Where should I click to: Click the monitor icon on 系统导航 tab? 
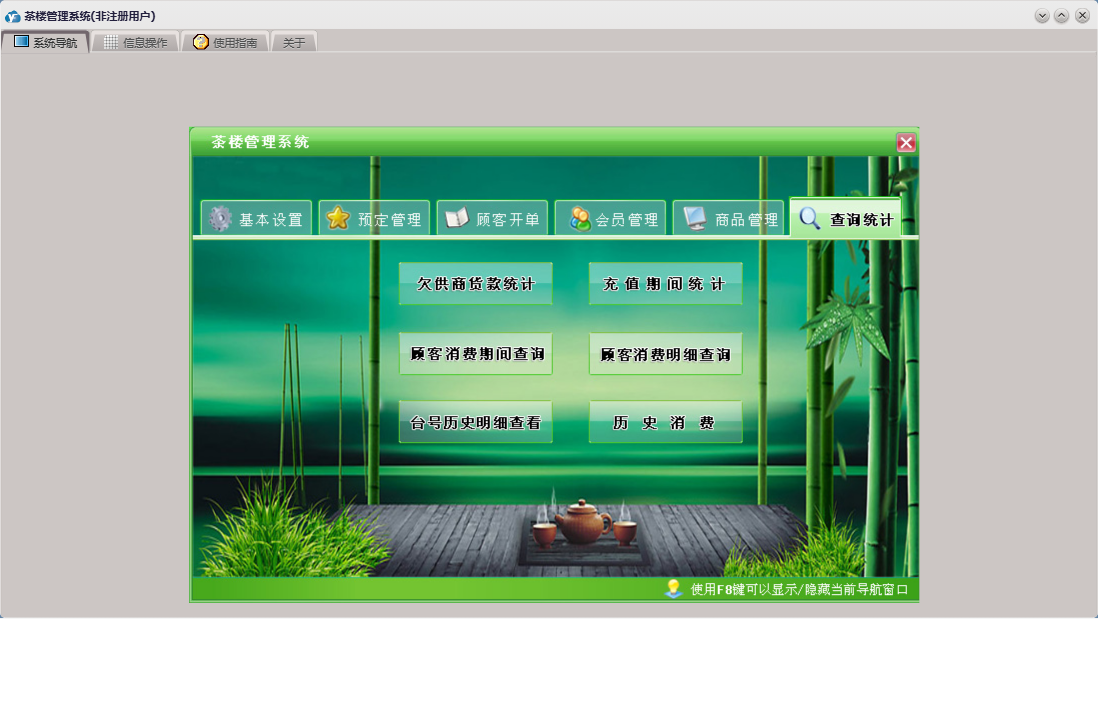pyautogui.click(x=22, y=41)
